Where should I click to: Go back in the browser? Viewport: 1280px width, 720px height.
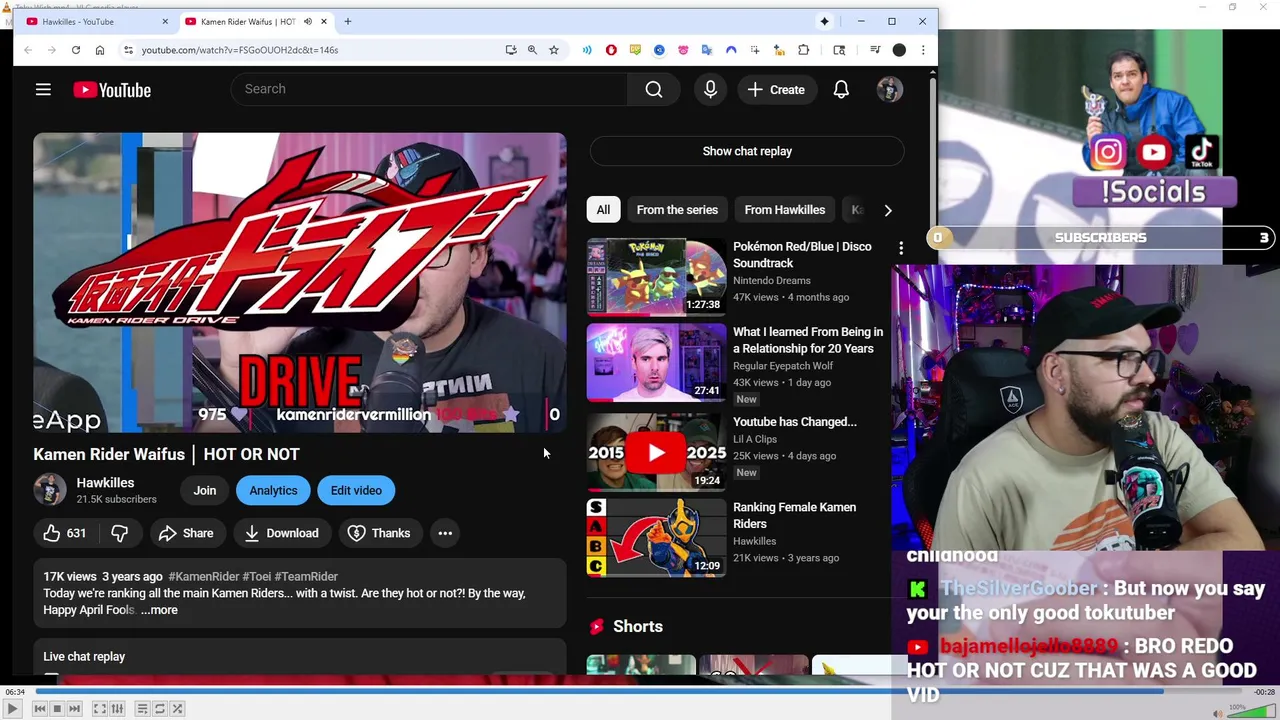click(28, 50)
